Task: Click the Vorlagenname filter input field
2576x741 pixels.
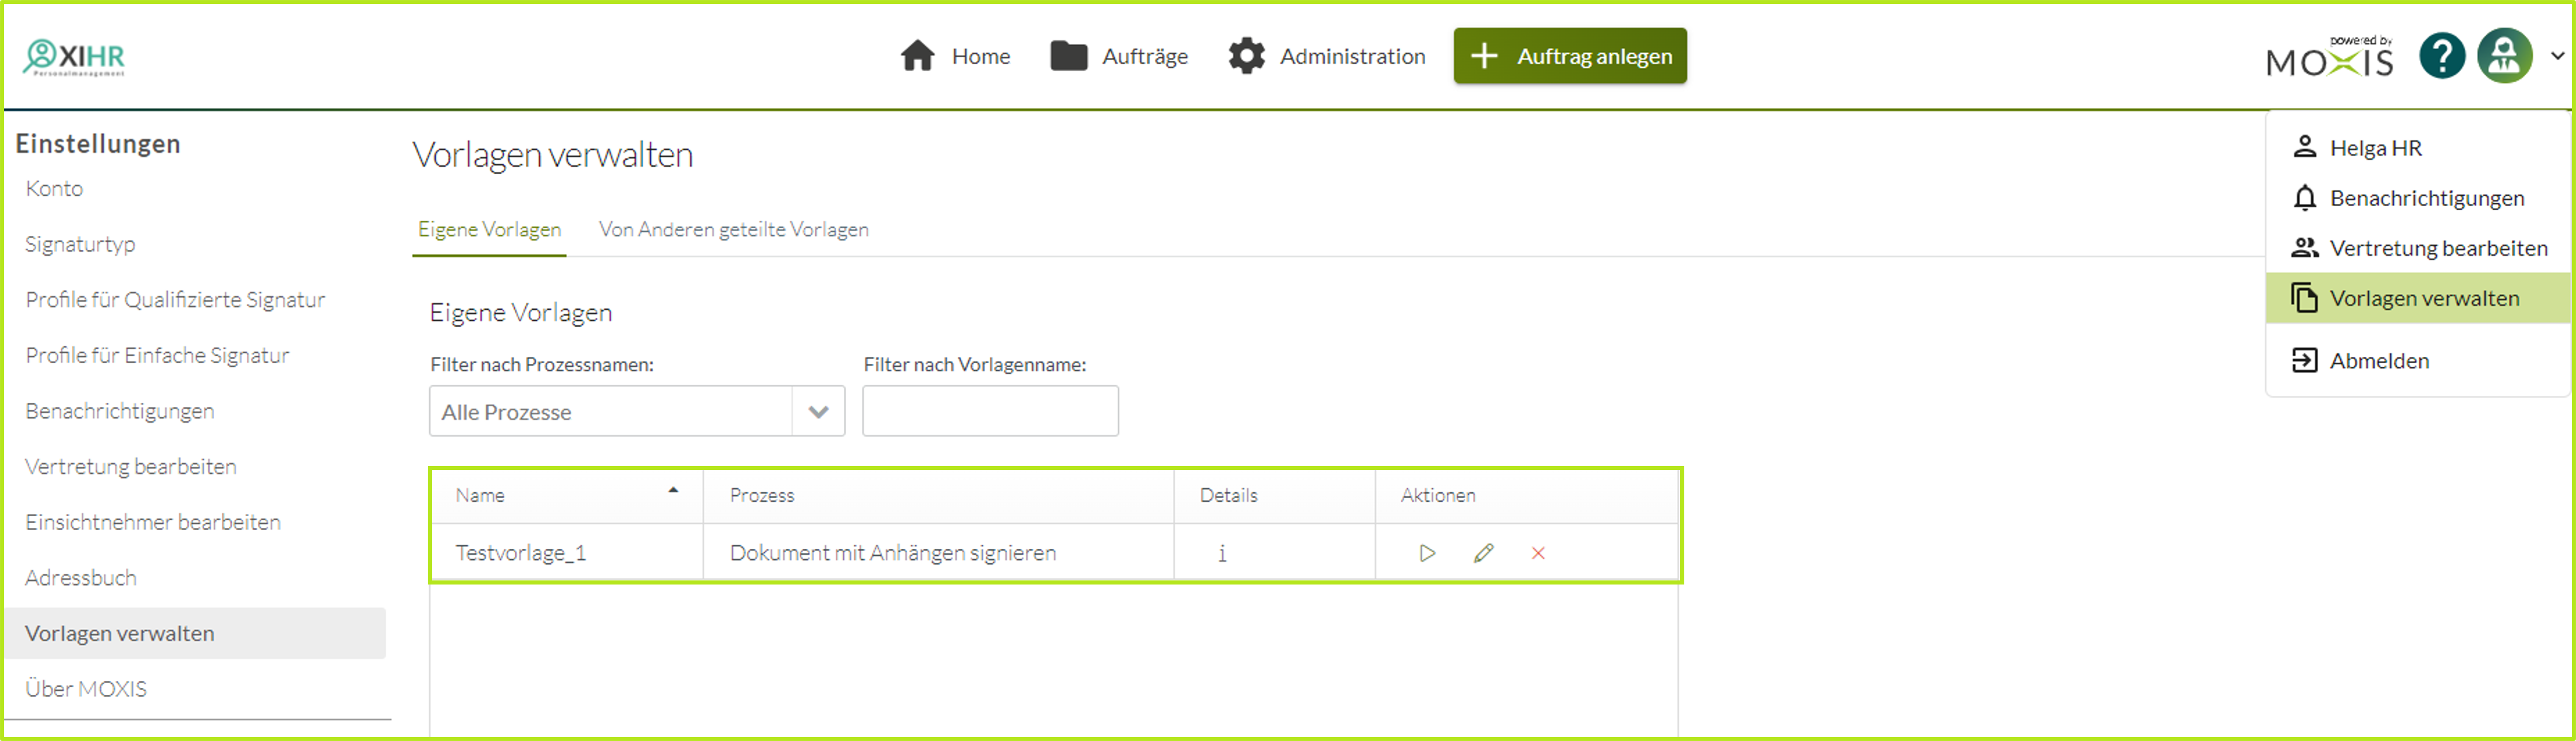Action: pyautogui.click(x=990, y=411)
